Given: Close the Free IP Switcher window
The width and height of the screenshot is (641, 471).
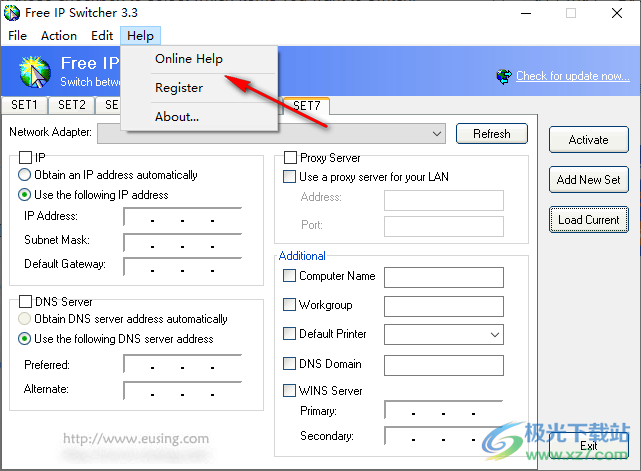Looking at the screenshot, I should [617, 13].
